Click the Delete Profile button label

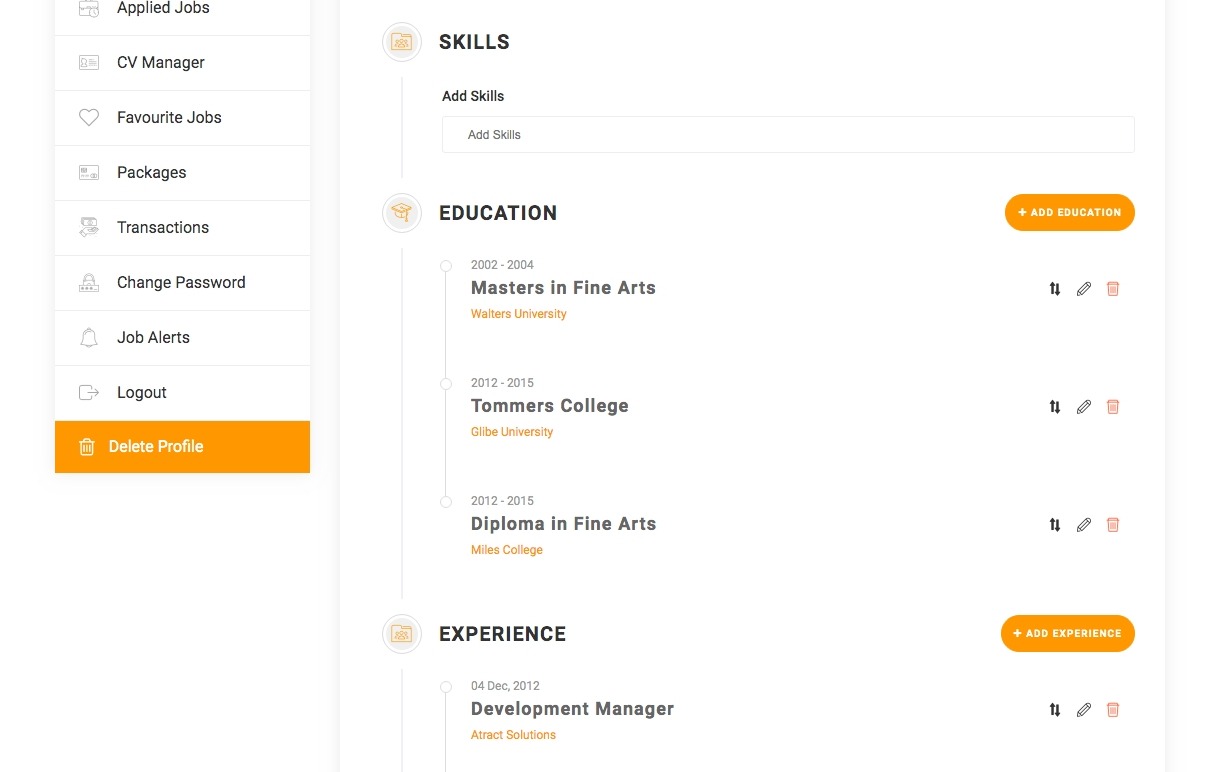pyautogui.click(x=156, y=447)
